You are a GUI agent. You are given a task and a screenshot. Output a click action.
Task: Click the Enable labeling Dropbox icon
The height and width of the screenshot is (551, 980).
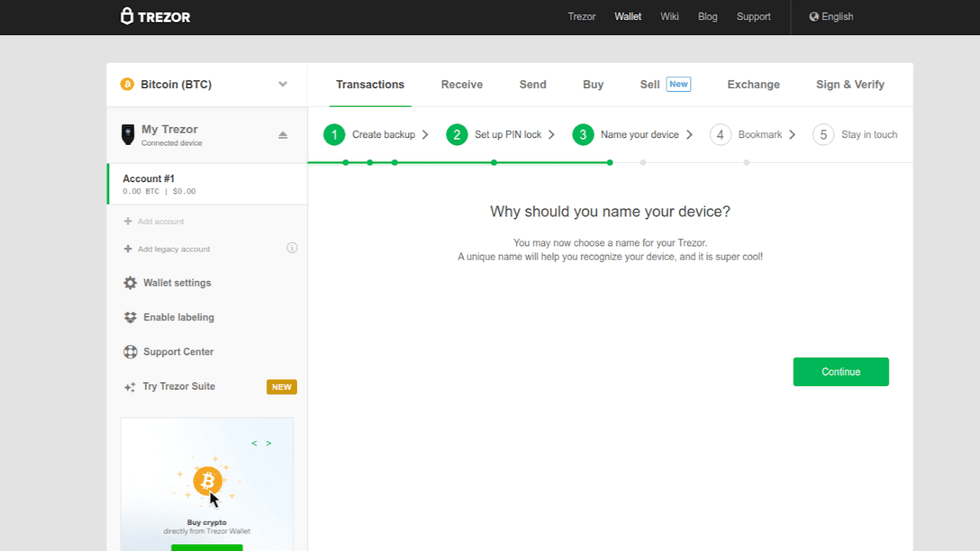[x=130, y=318]
